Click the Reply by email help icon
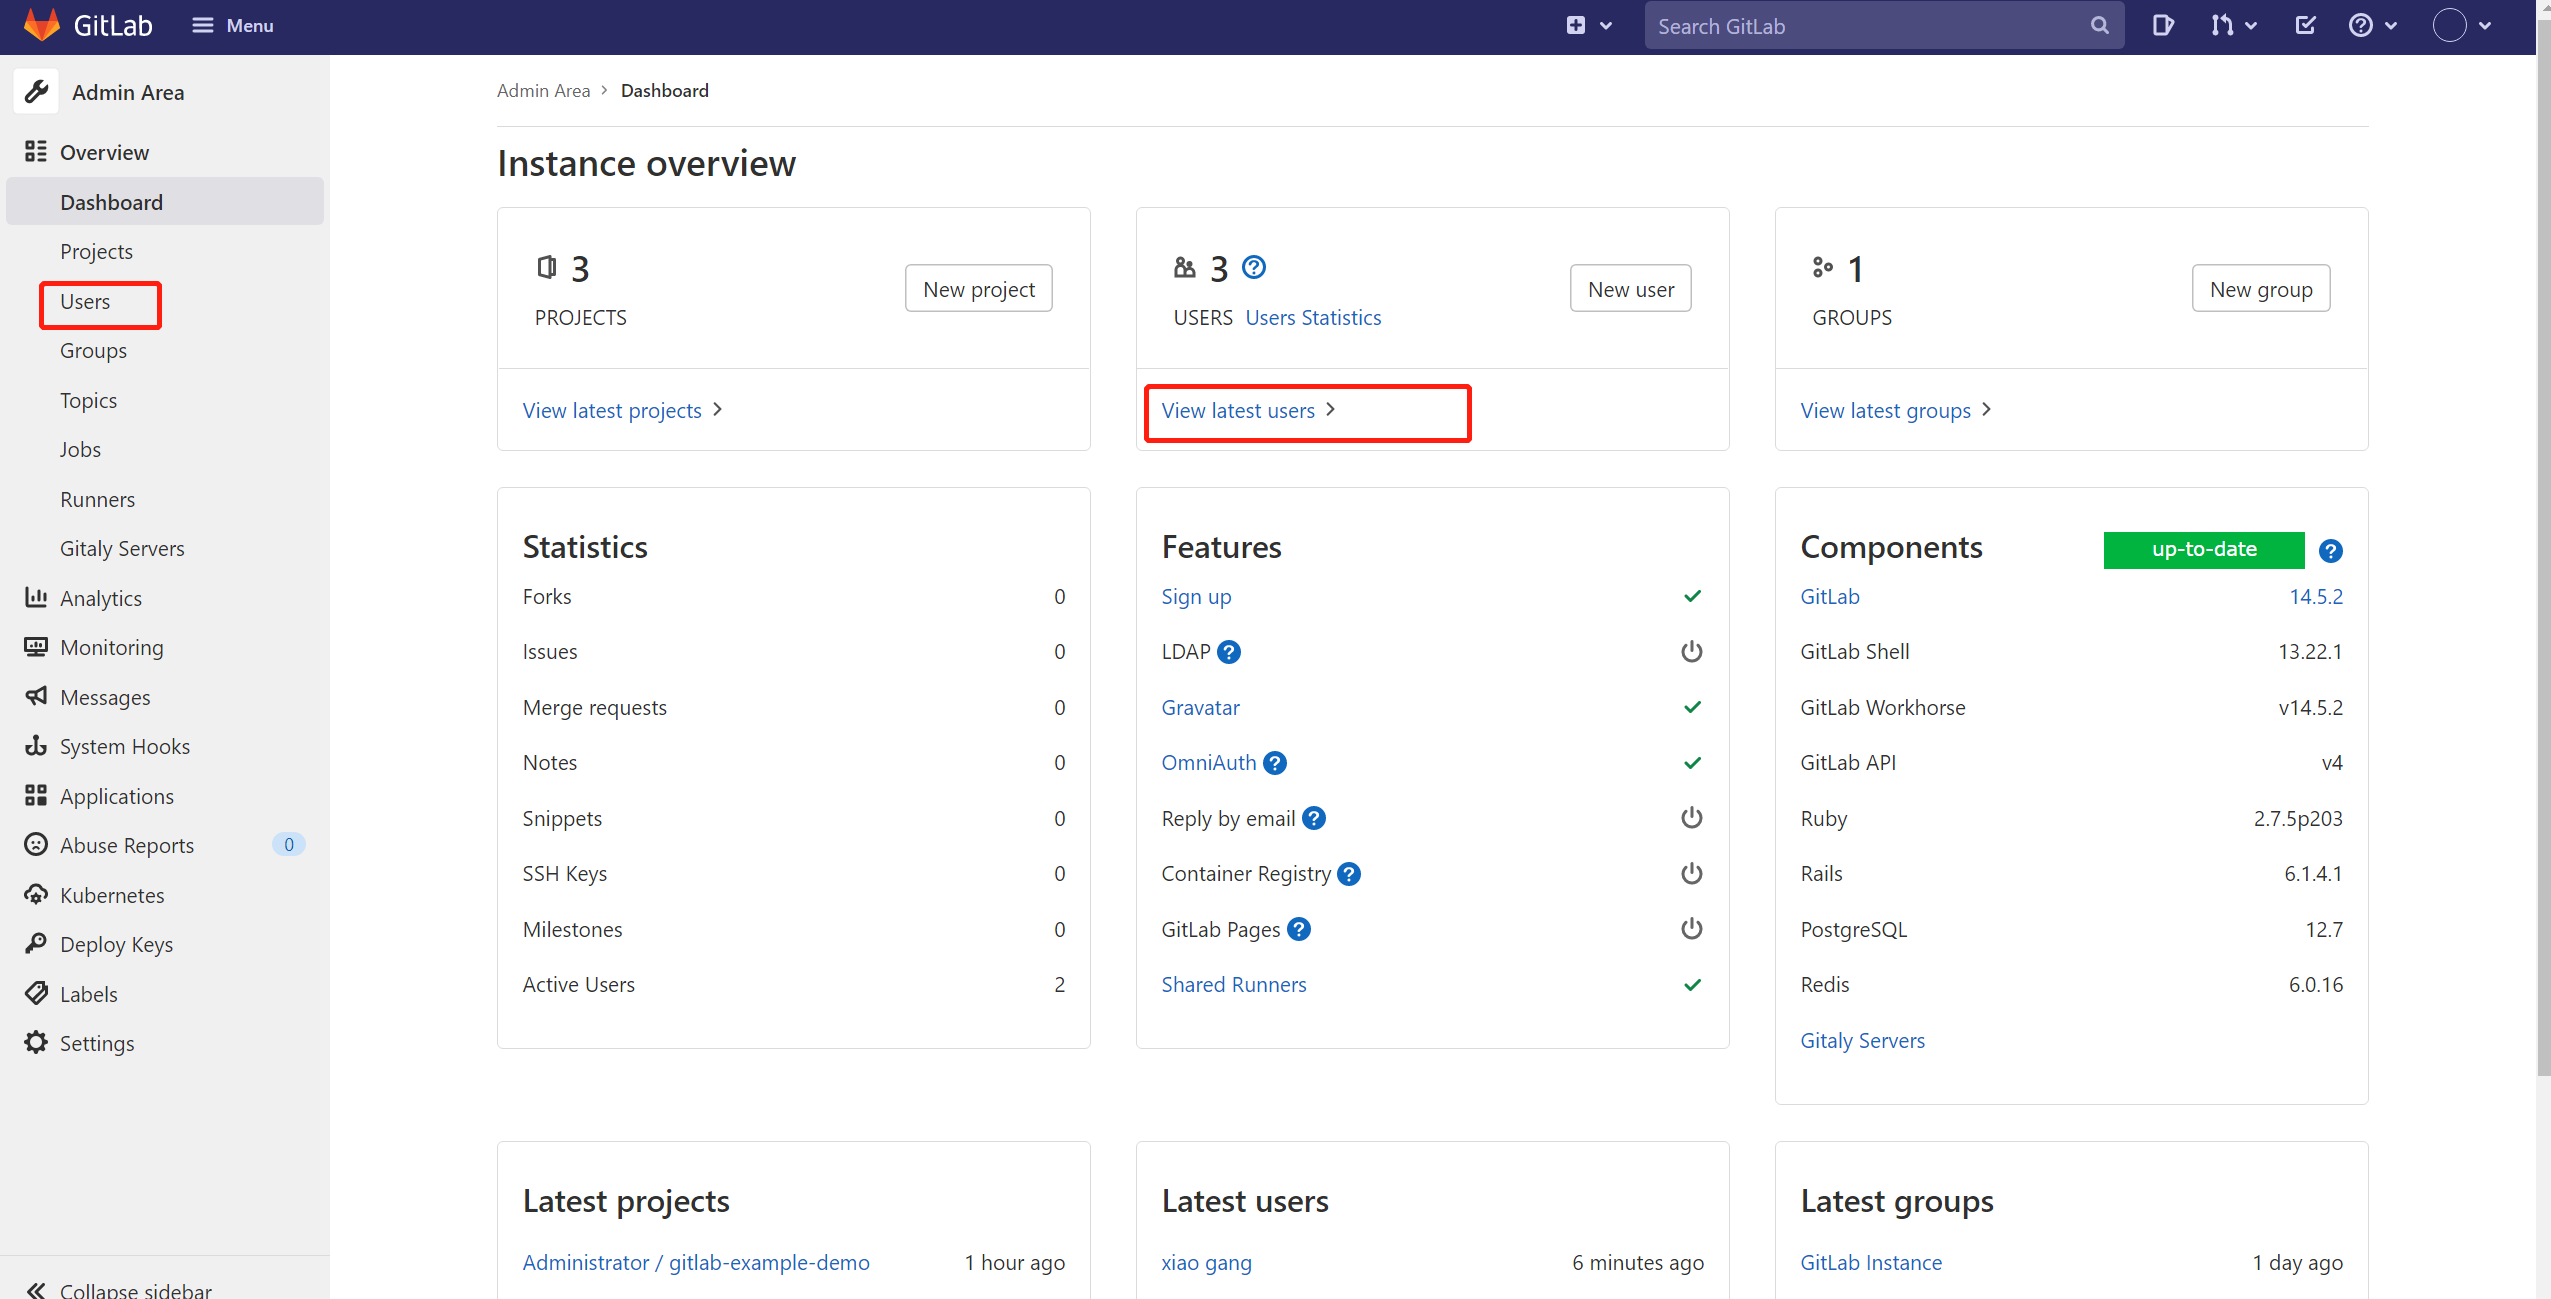Image resolution: width=2551 pixels, height=1299 pixels. [1313, 818]
